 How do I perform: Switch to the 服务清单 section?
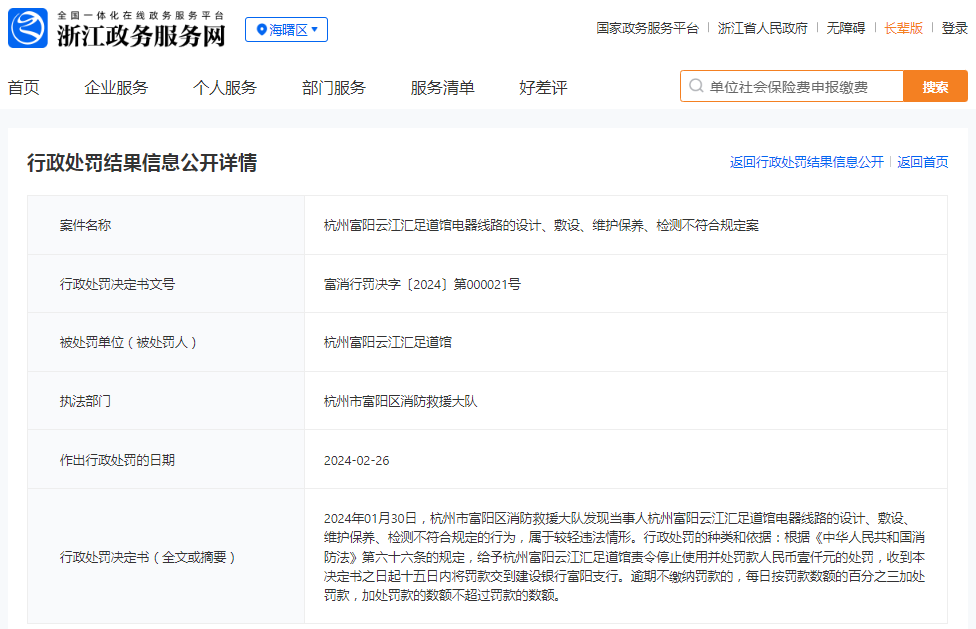click(442, 88)
